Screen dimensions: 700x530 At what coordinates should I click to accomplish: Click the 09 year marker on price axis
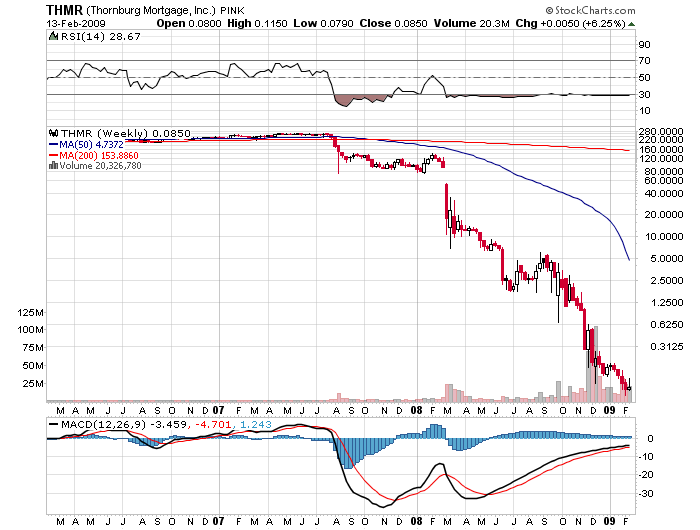click(609, 410)
